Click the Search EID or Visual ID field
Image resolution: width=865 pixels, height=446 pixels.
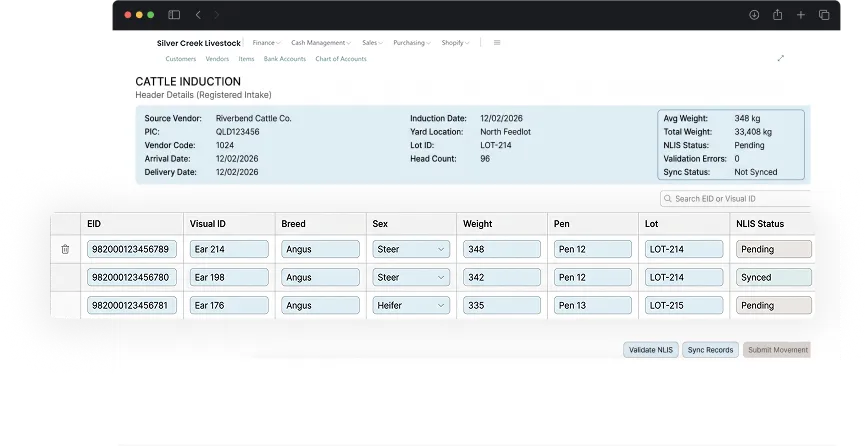pyautogui.click(x=735, y=199)
